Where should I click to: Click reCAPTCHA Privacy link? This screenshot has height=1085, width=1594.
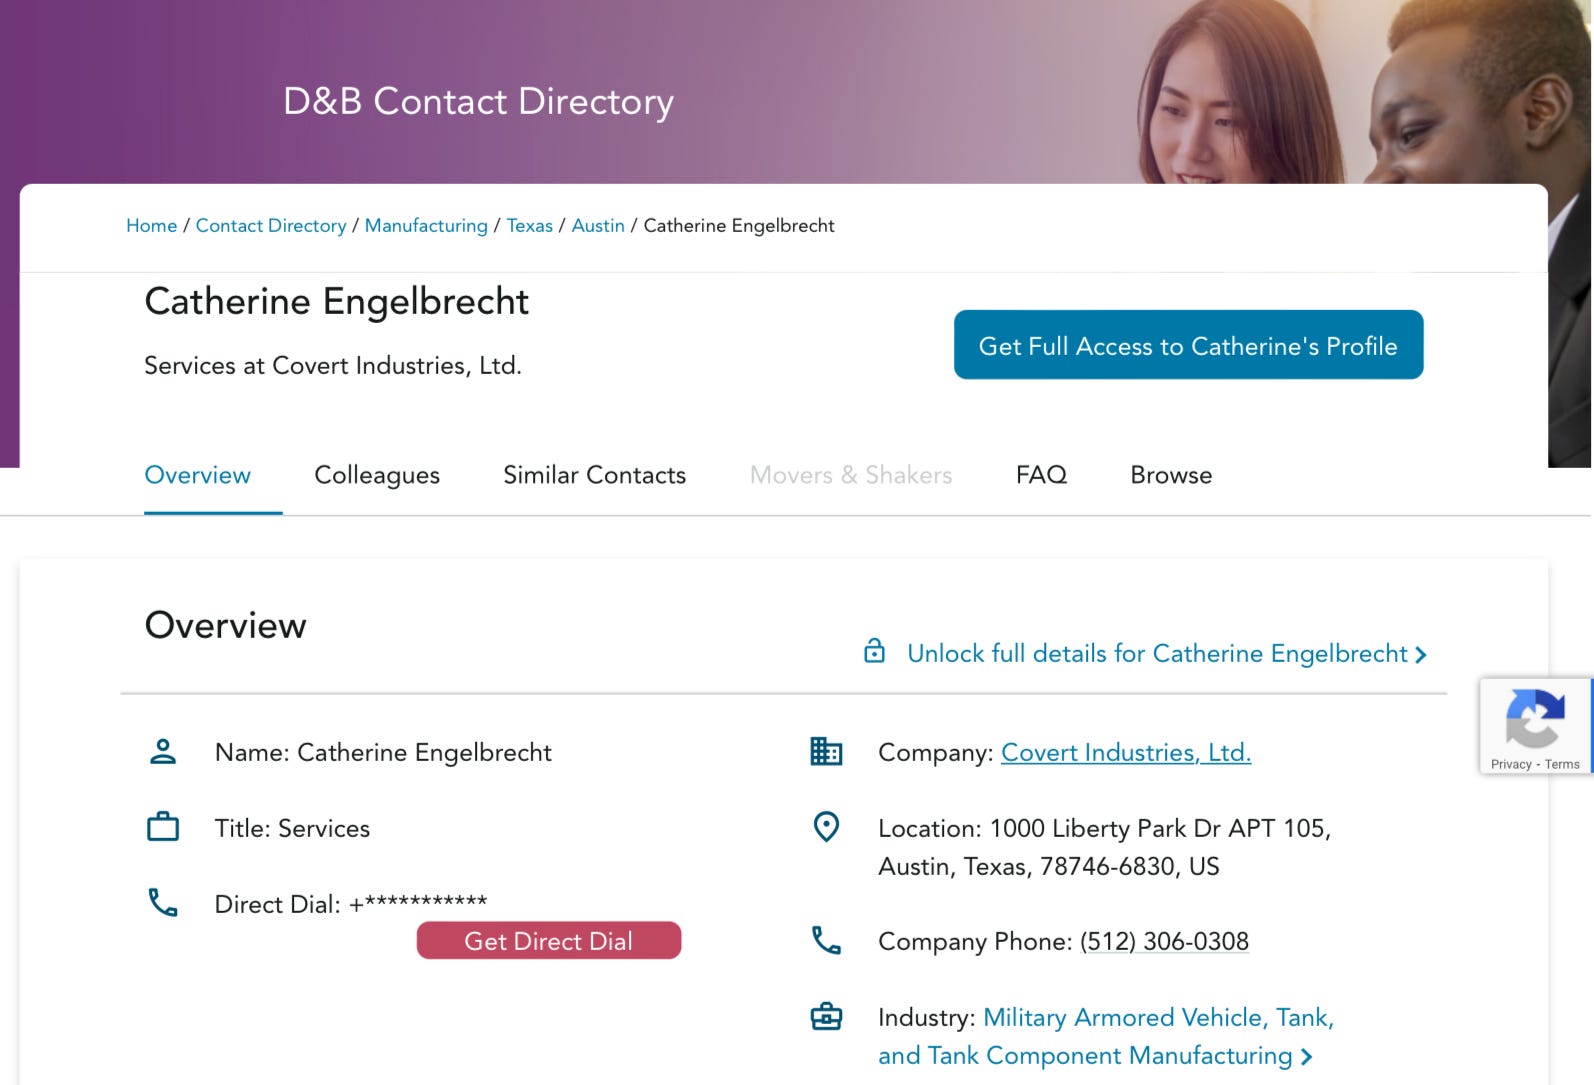pos(1511,764)
